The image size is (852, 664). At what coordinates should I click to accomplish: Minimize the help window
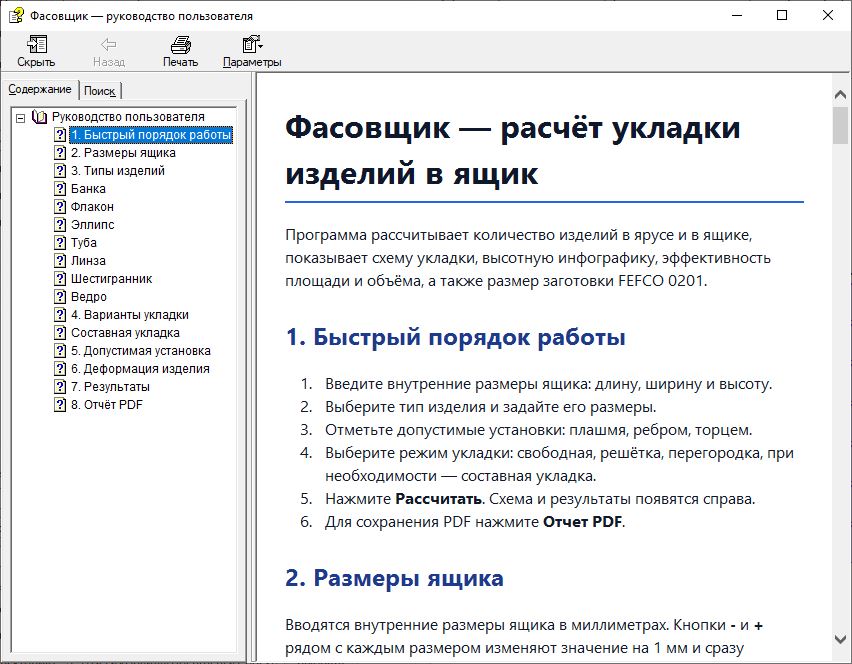click(737, 15)
